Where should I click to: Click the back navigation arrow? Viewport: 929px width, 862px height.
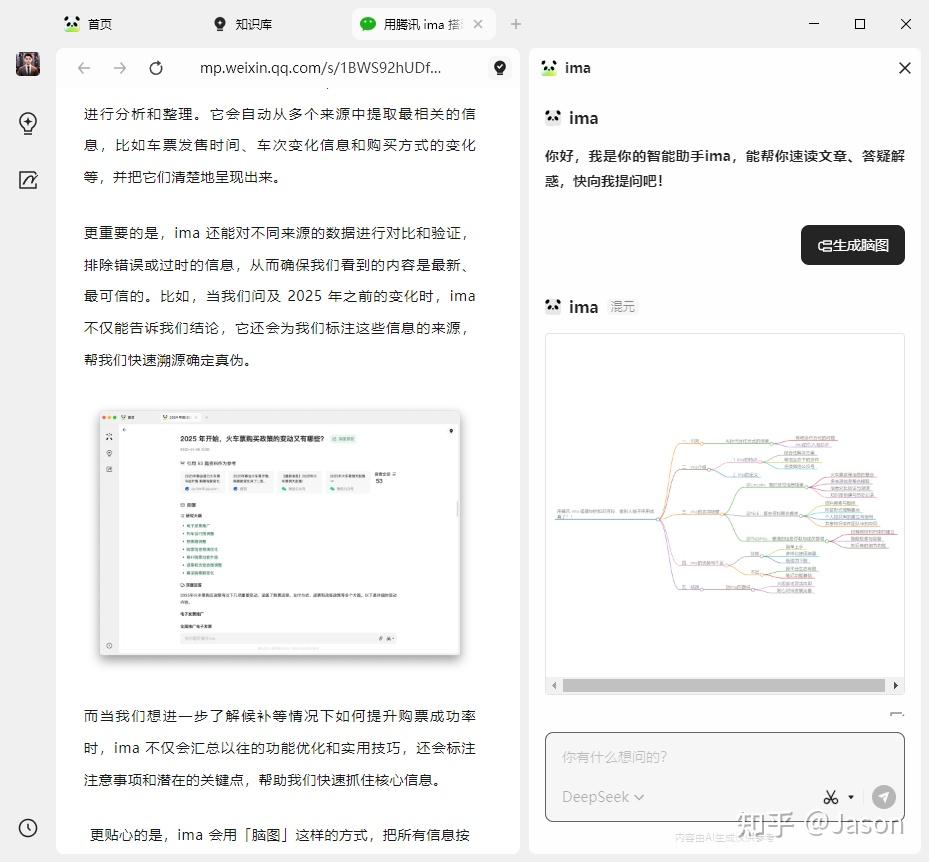84,68
